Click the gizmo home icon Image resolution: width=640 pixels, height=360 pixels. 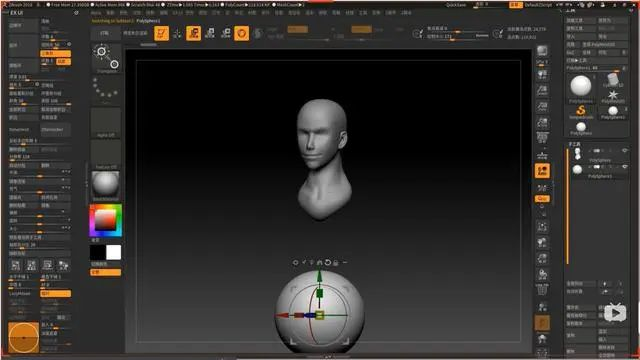pos(320,262)
